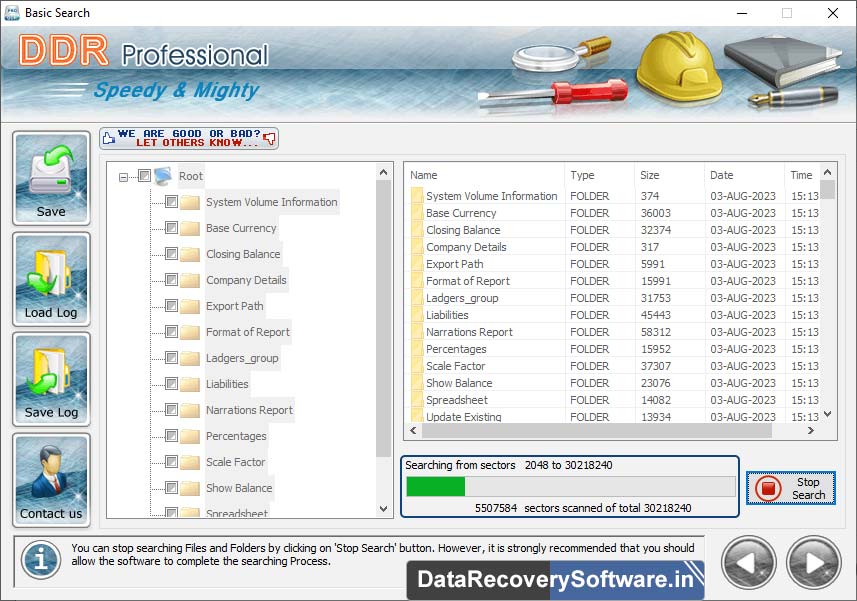Click the Liabilities folder icon in tree
857x601 pixels.
pos(190,385)
